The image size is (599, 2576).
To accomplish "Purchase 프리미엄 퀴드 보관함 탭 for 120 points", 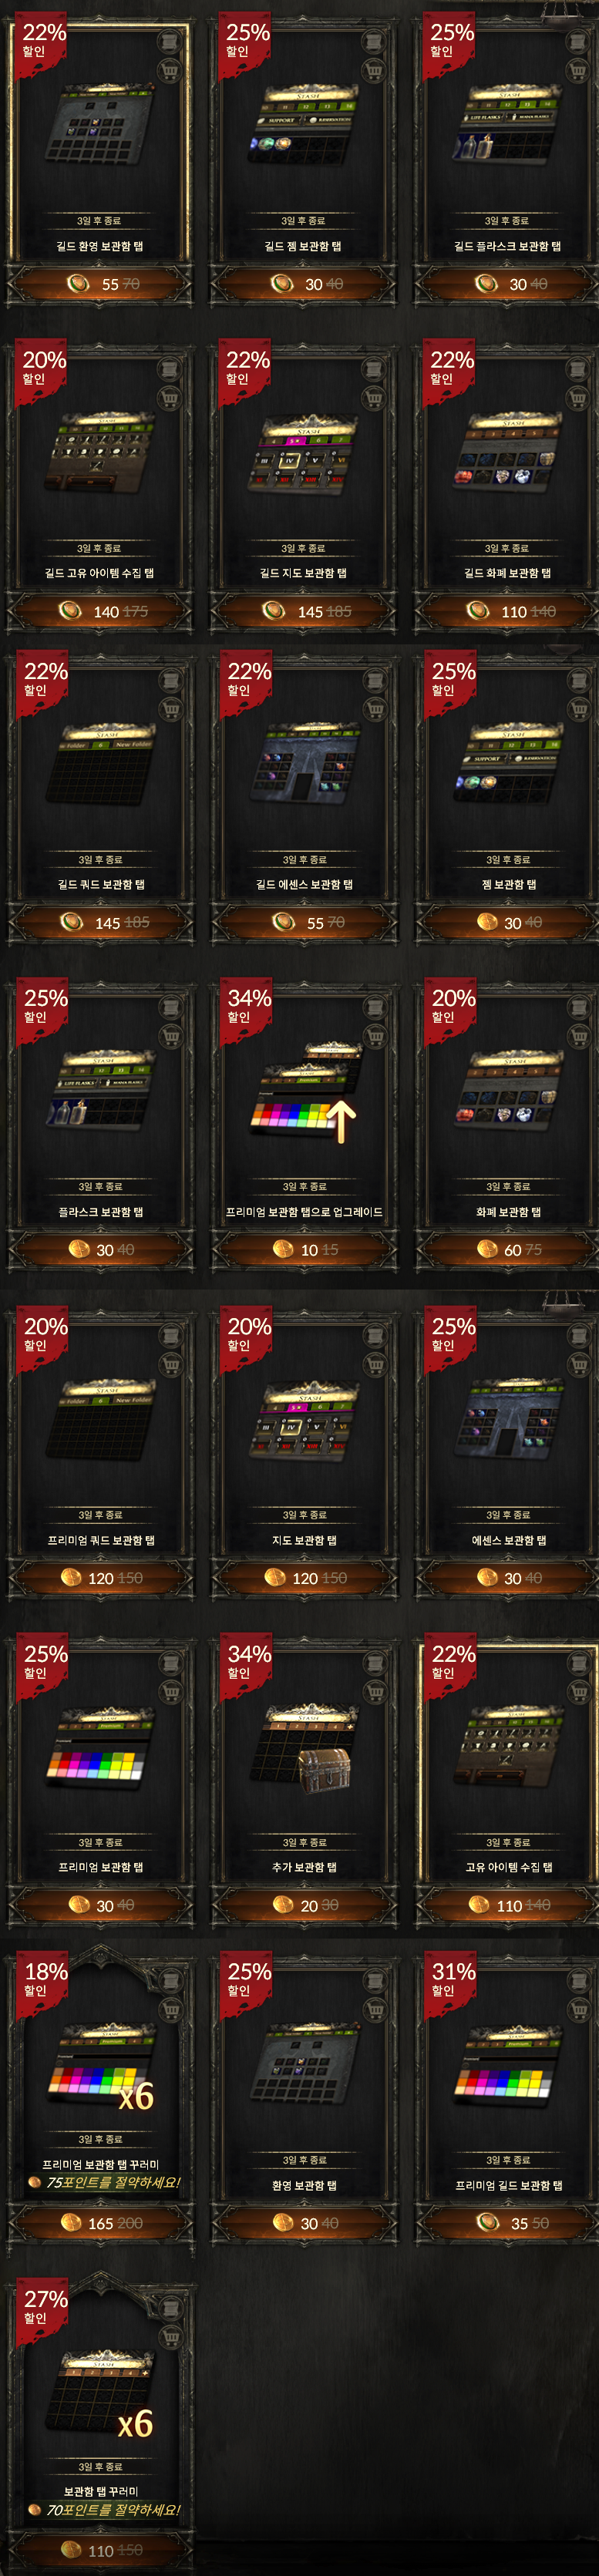I will point(101,1578).
